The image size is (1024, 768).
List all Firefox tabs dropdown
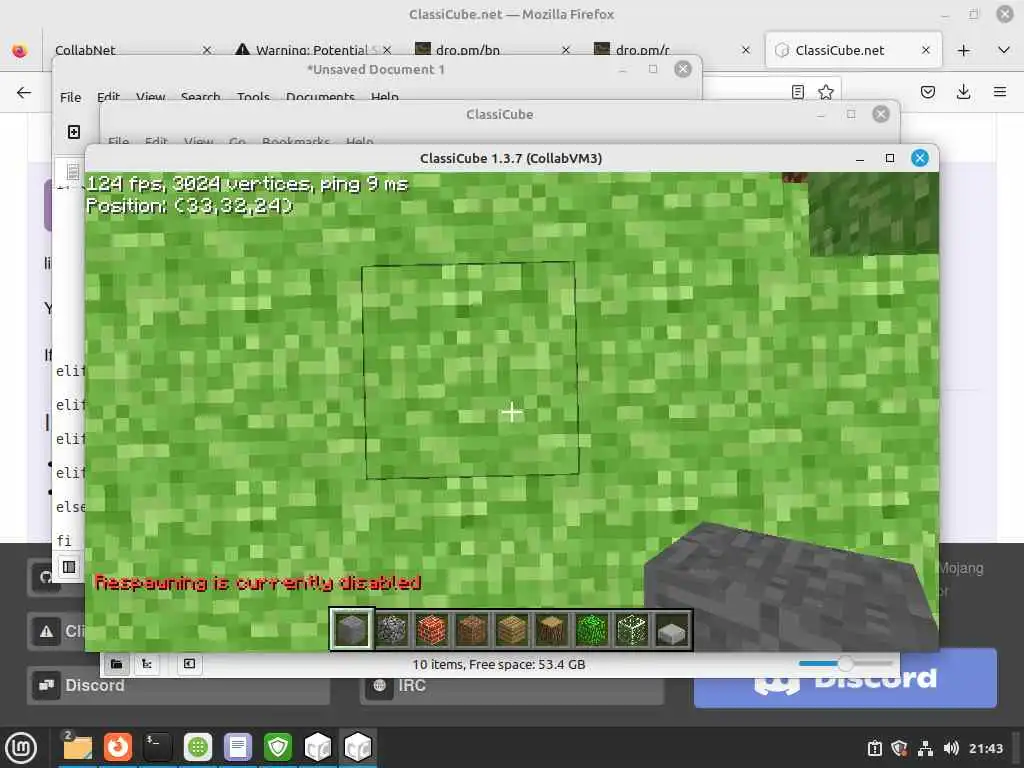(1004, 50)
